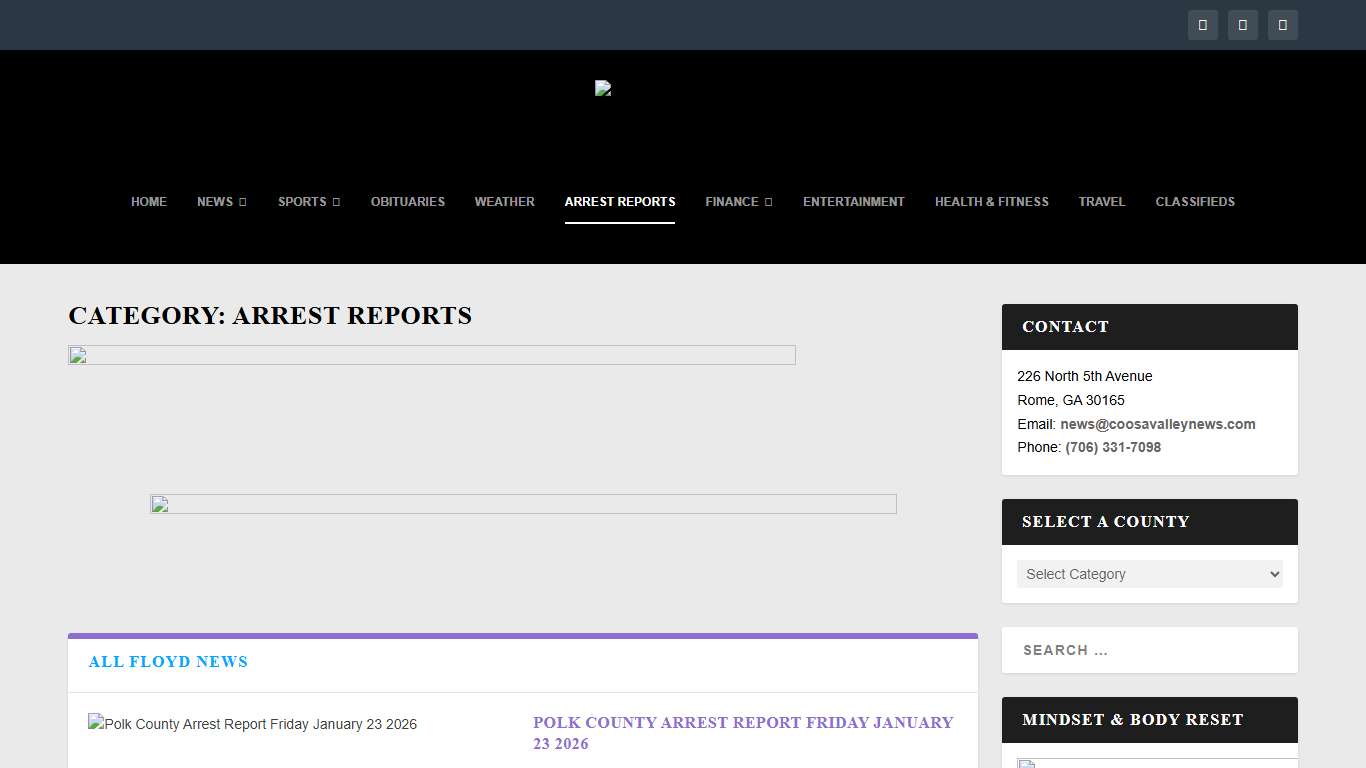Email news@coosavalleynews.com from the Contact panel
The width and height of the screenshot is (1366, 768).
[1158, 424]
